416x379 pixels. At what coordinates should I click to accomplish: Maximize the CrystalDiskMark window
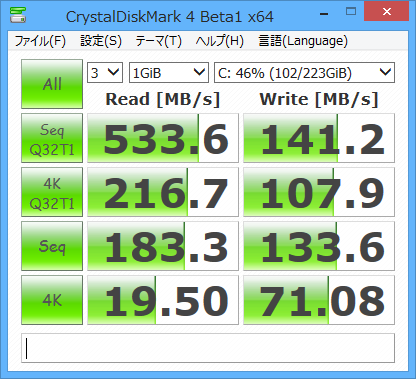[351, 12]
